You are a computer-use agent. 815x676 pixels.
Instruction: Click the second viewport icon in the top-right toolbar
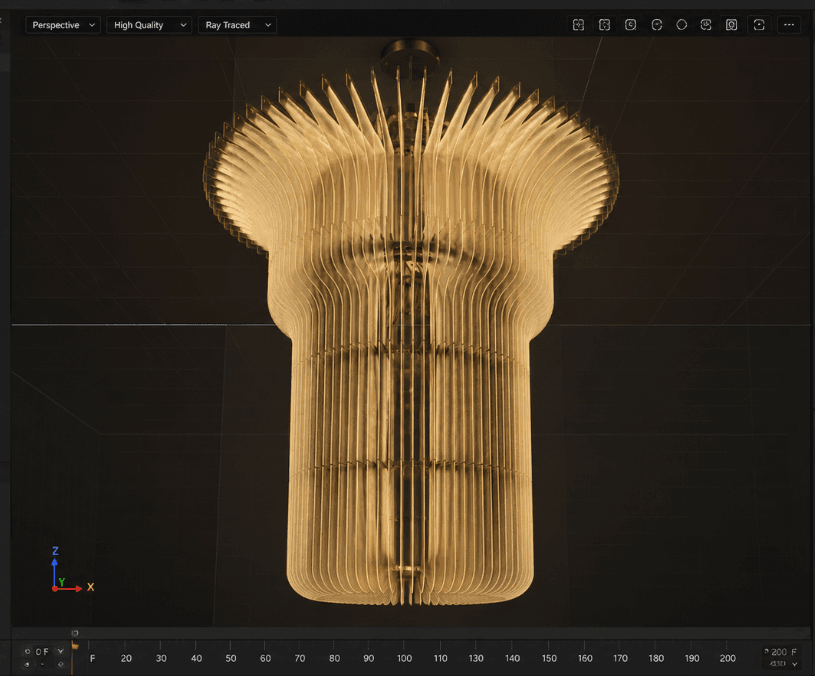click(604, 25)
